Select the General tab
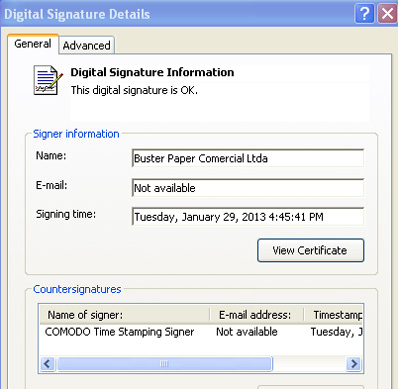 point(33,44)
